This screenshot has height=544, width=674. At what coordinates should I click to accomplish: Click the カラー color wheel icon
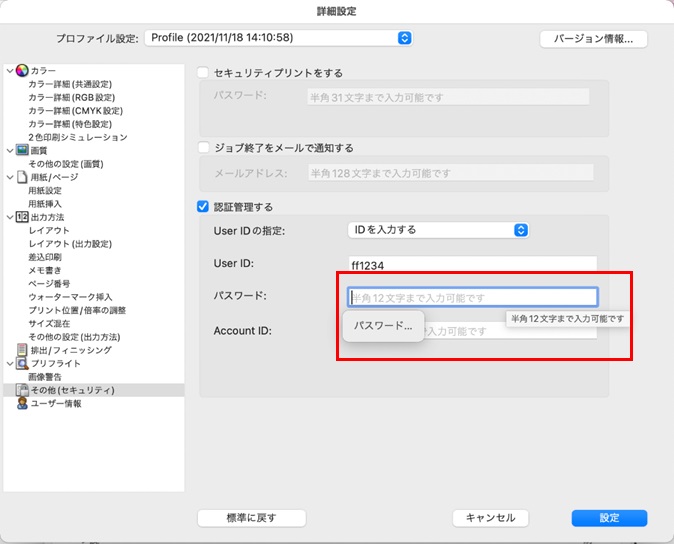tap(22, 71)
